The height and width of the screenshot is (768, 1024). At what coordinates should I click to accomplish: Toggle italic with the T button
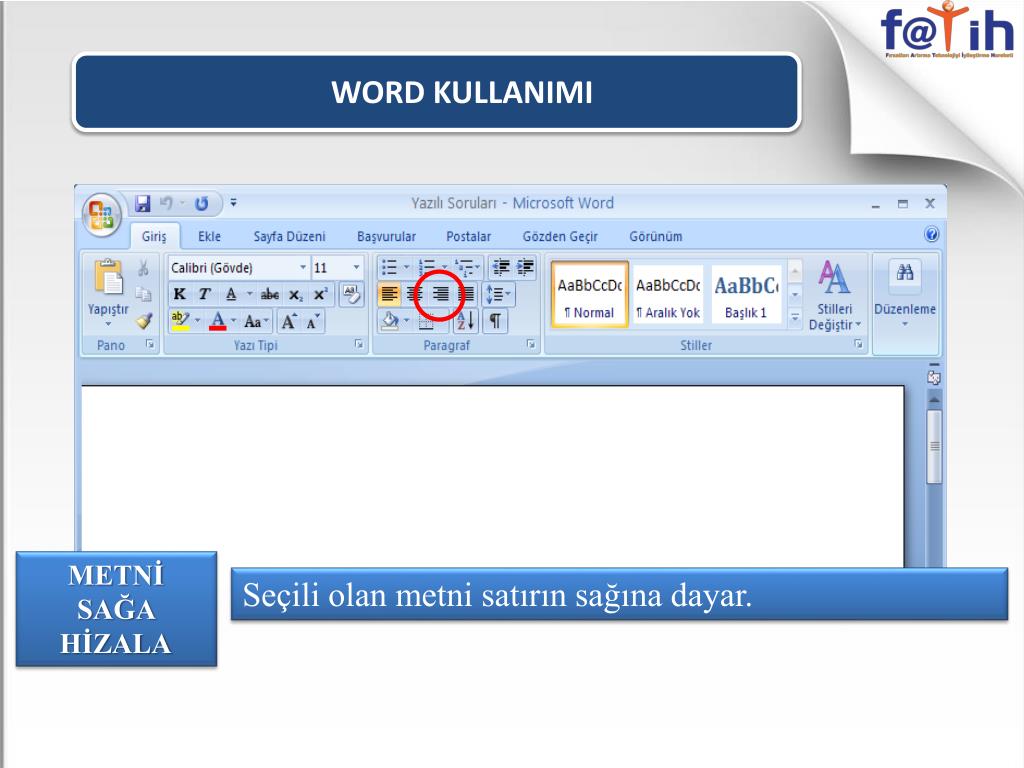204,294
